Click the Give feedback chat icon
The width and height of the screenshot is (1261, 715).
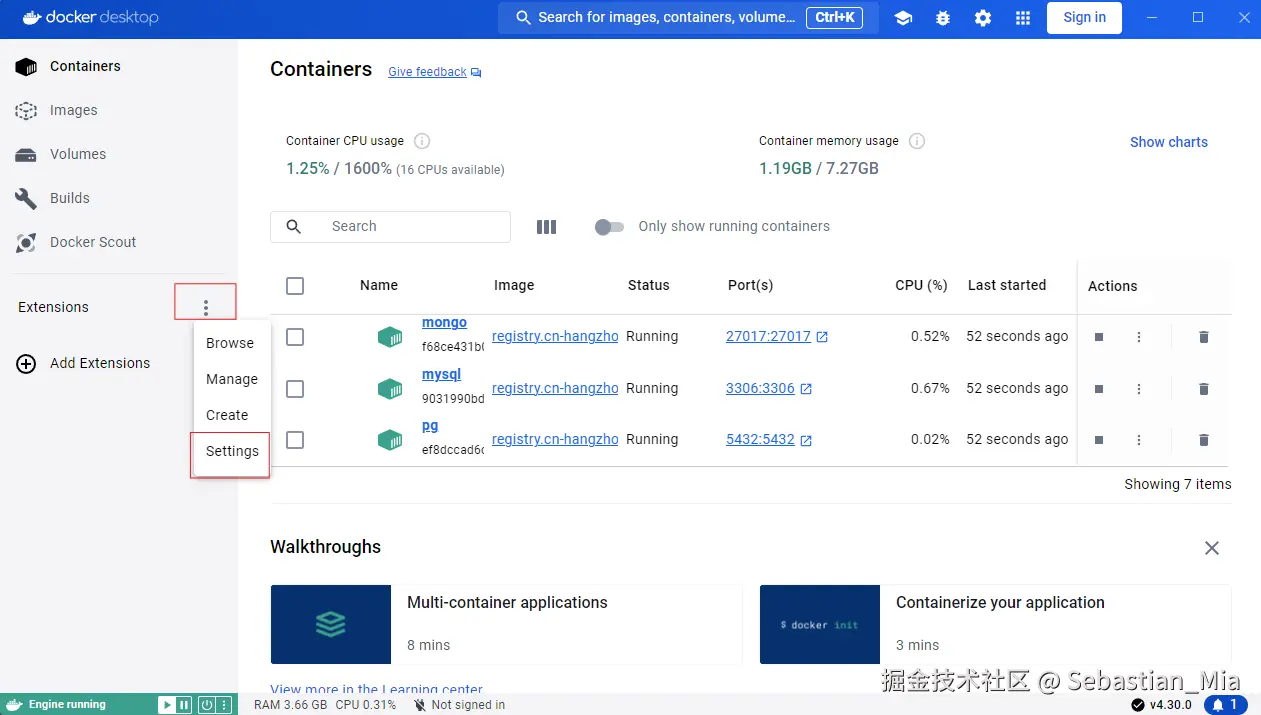pyautogui.click(x=476, y=72)
